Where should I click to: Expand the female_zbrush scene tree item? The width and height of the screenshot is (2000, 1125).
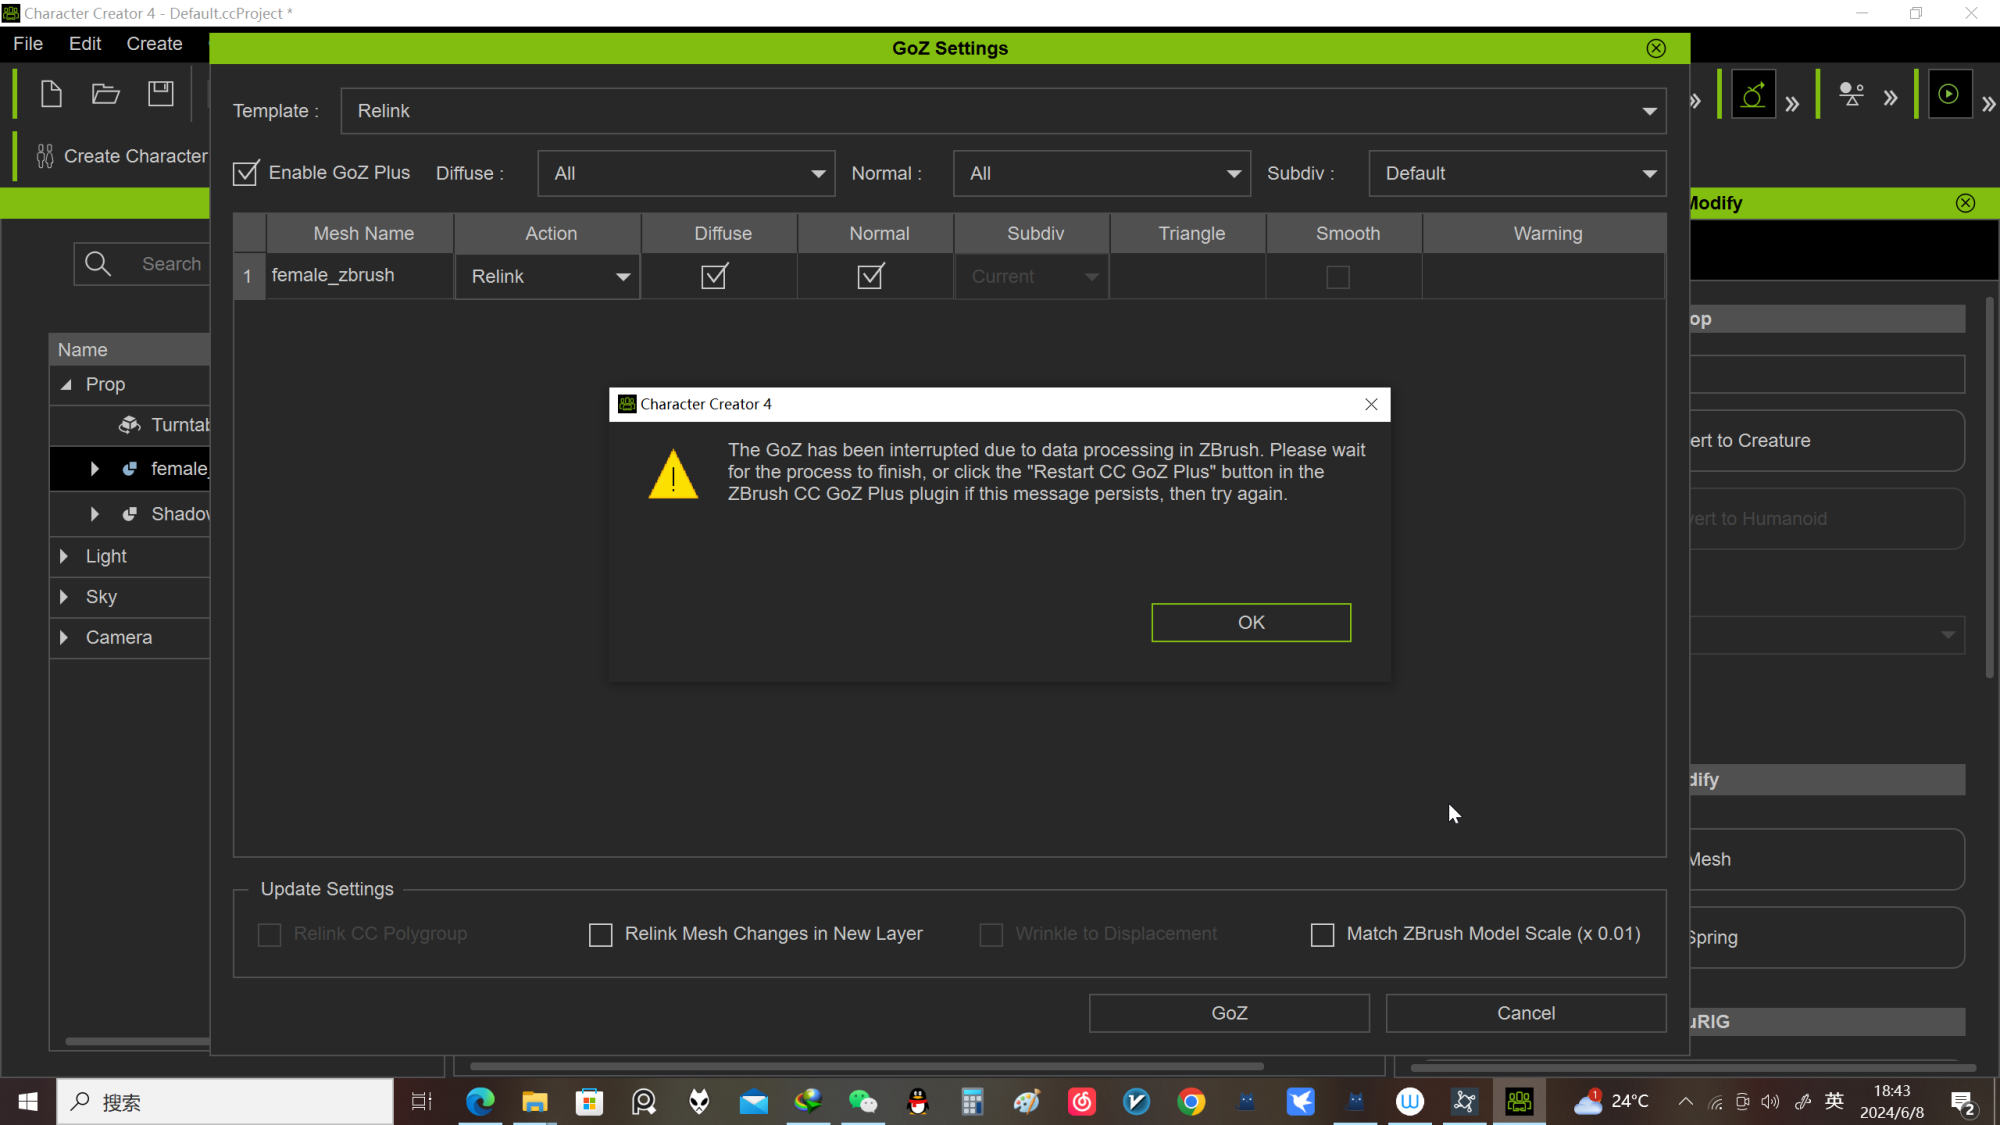coord(95,469)
